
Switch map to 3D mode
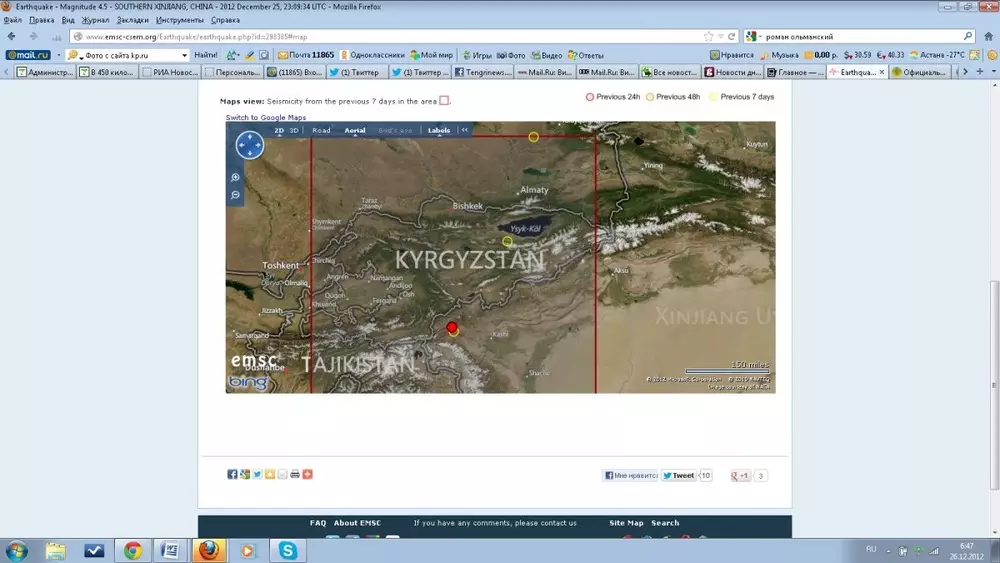pos(294,130)
